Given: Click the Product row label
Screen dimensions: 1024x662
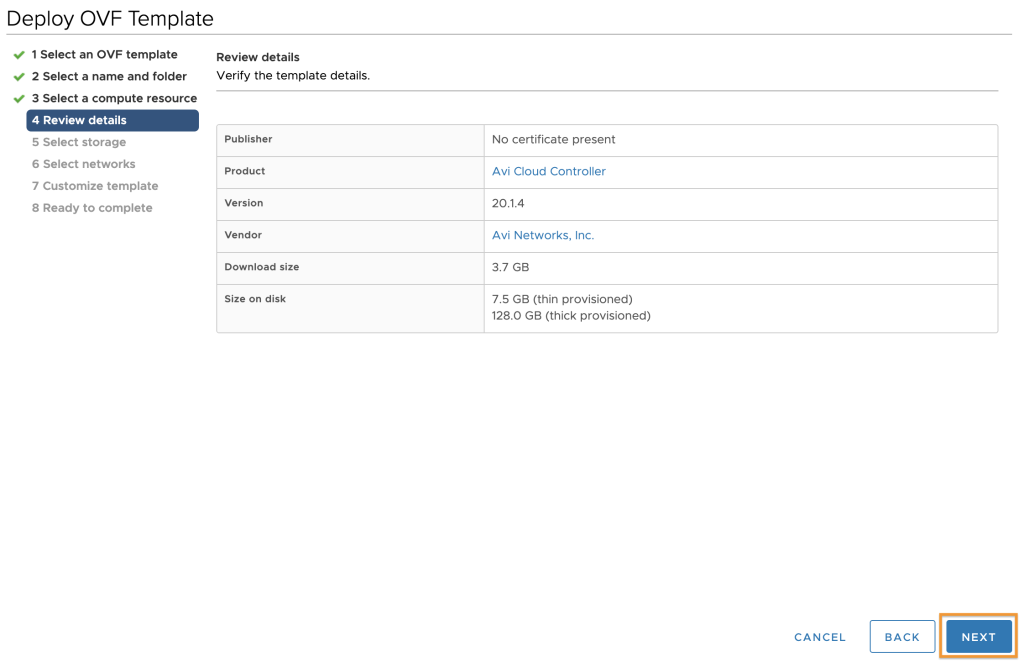Looking at the screenshot, I should pyautogui.click(x=244, y=171).
